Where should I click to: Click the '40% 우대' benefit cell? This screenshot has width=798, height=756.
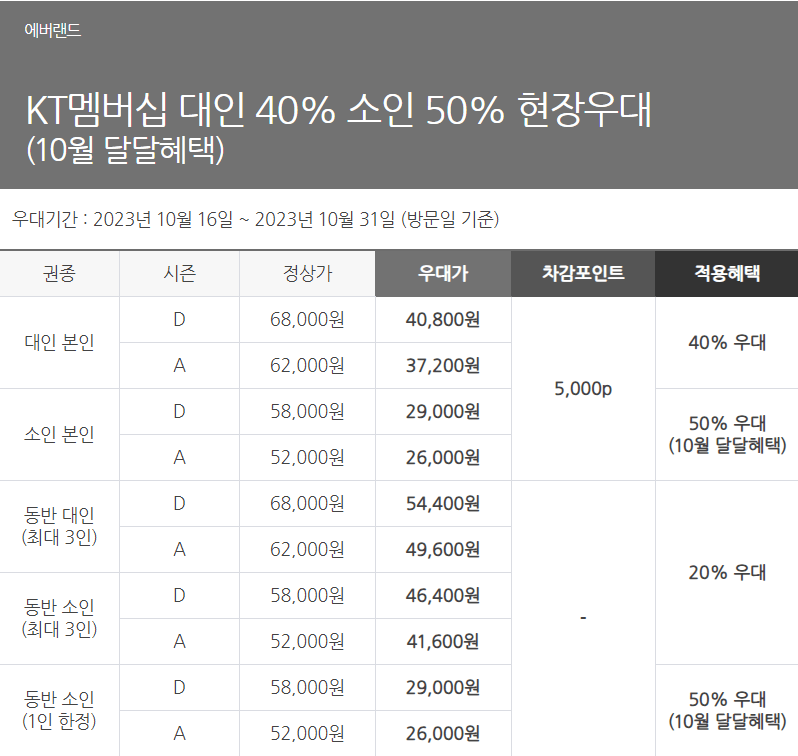(727, 343)
